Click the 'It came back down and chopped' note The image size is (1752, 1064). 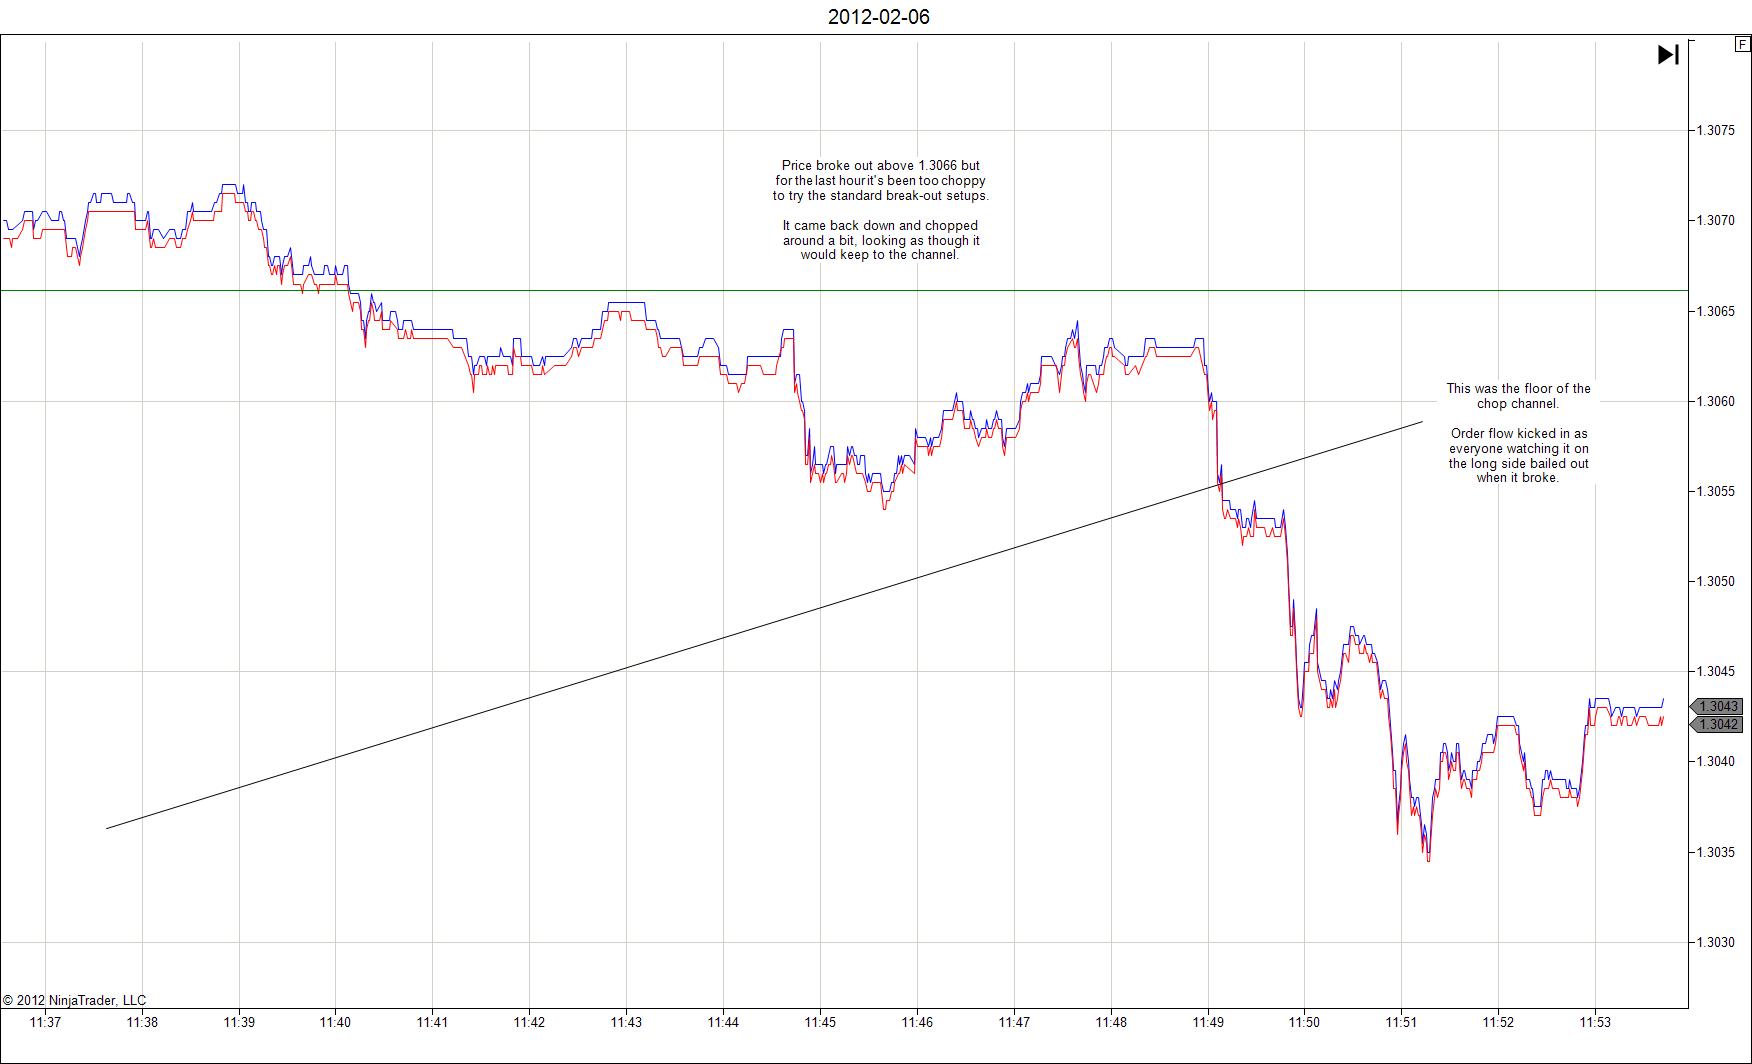tap(880, 240)
